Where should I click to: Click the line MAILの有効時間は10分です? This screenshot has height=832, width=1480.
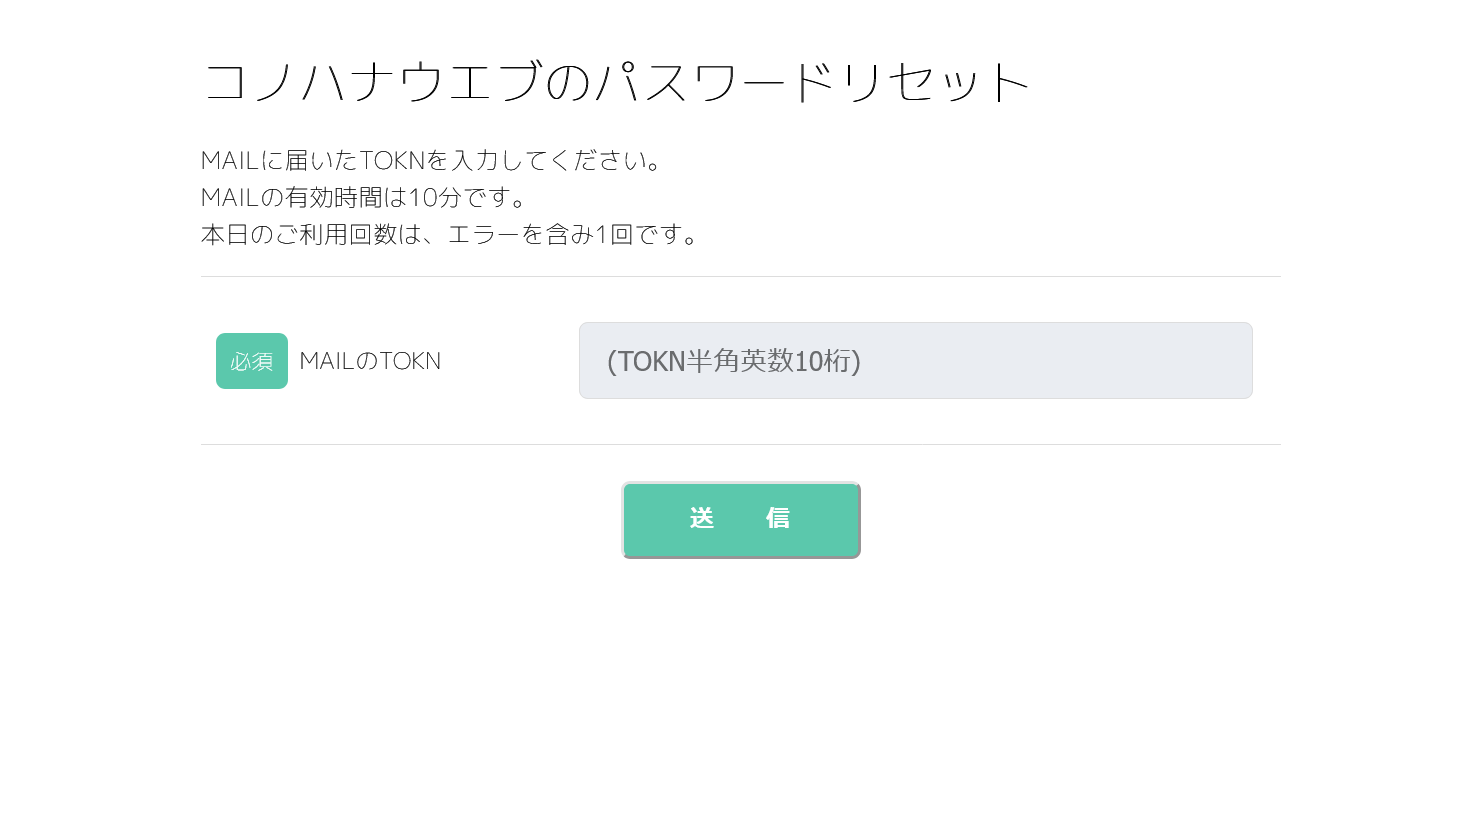[364, 197]
